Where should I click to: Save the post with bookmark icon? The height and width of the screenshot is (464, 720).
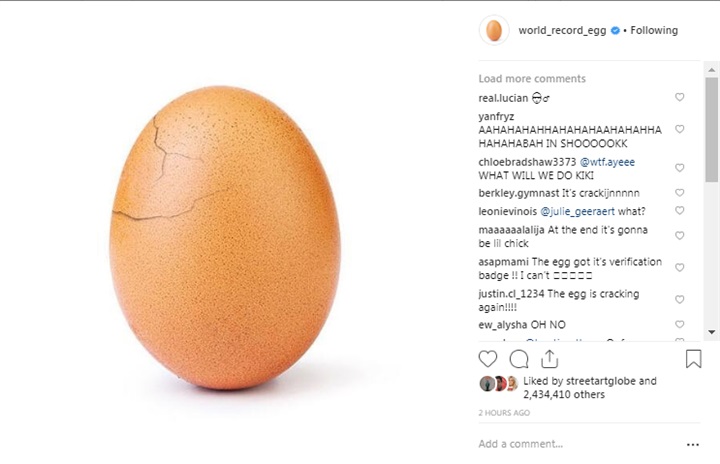tap(693, 358)
